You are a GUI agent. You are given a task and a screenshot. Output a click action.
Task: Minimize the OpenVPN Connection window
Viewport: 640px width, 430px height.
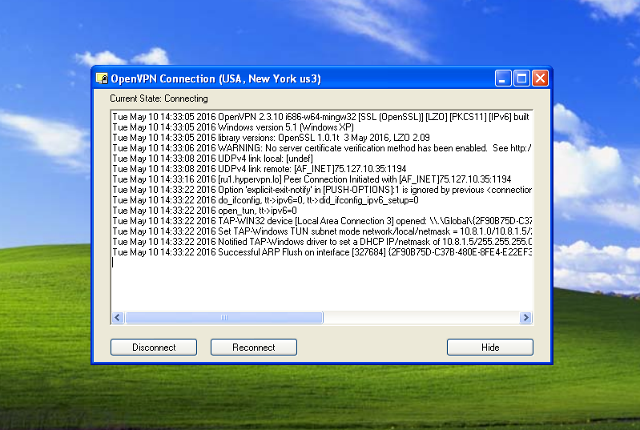[x=503, y=78]
